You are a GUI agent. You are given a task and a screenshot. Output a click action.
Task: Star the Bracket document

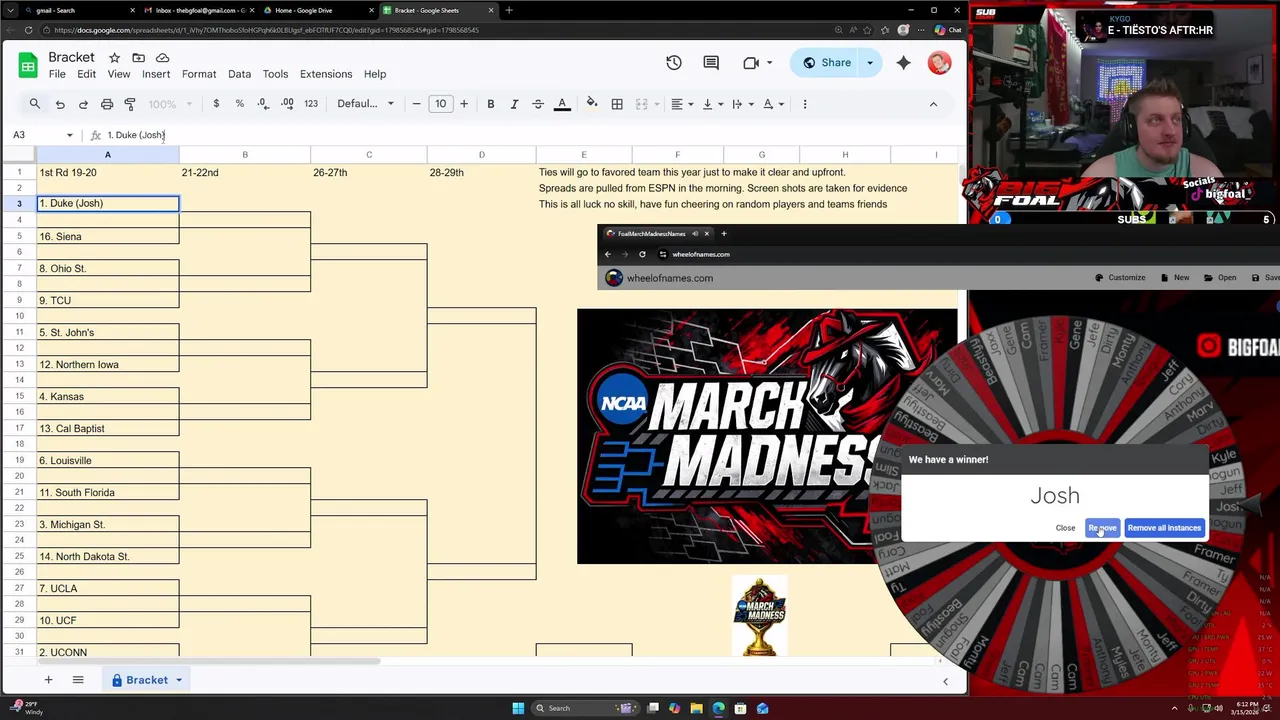point(114,58)
